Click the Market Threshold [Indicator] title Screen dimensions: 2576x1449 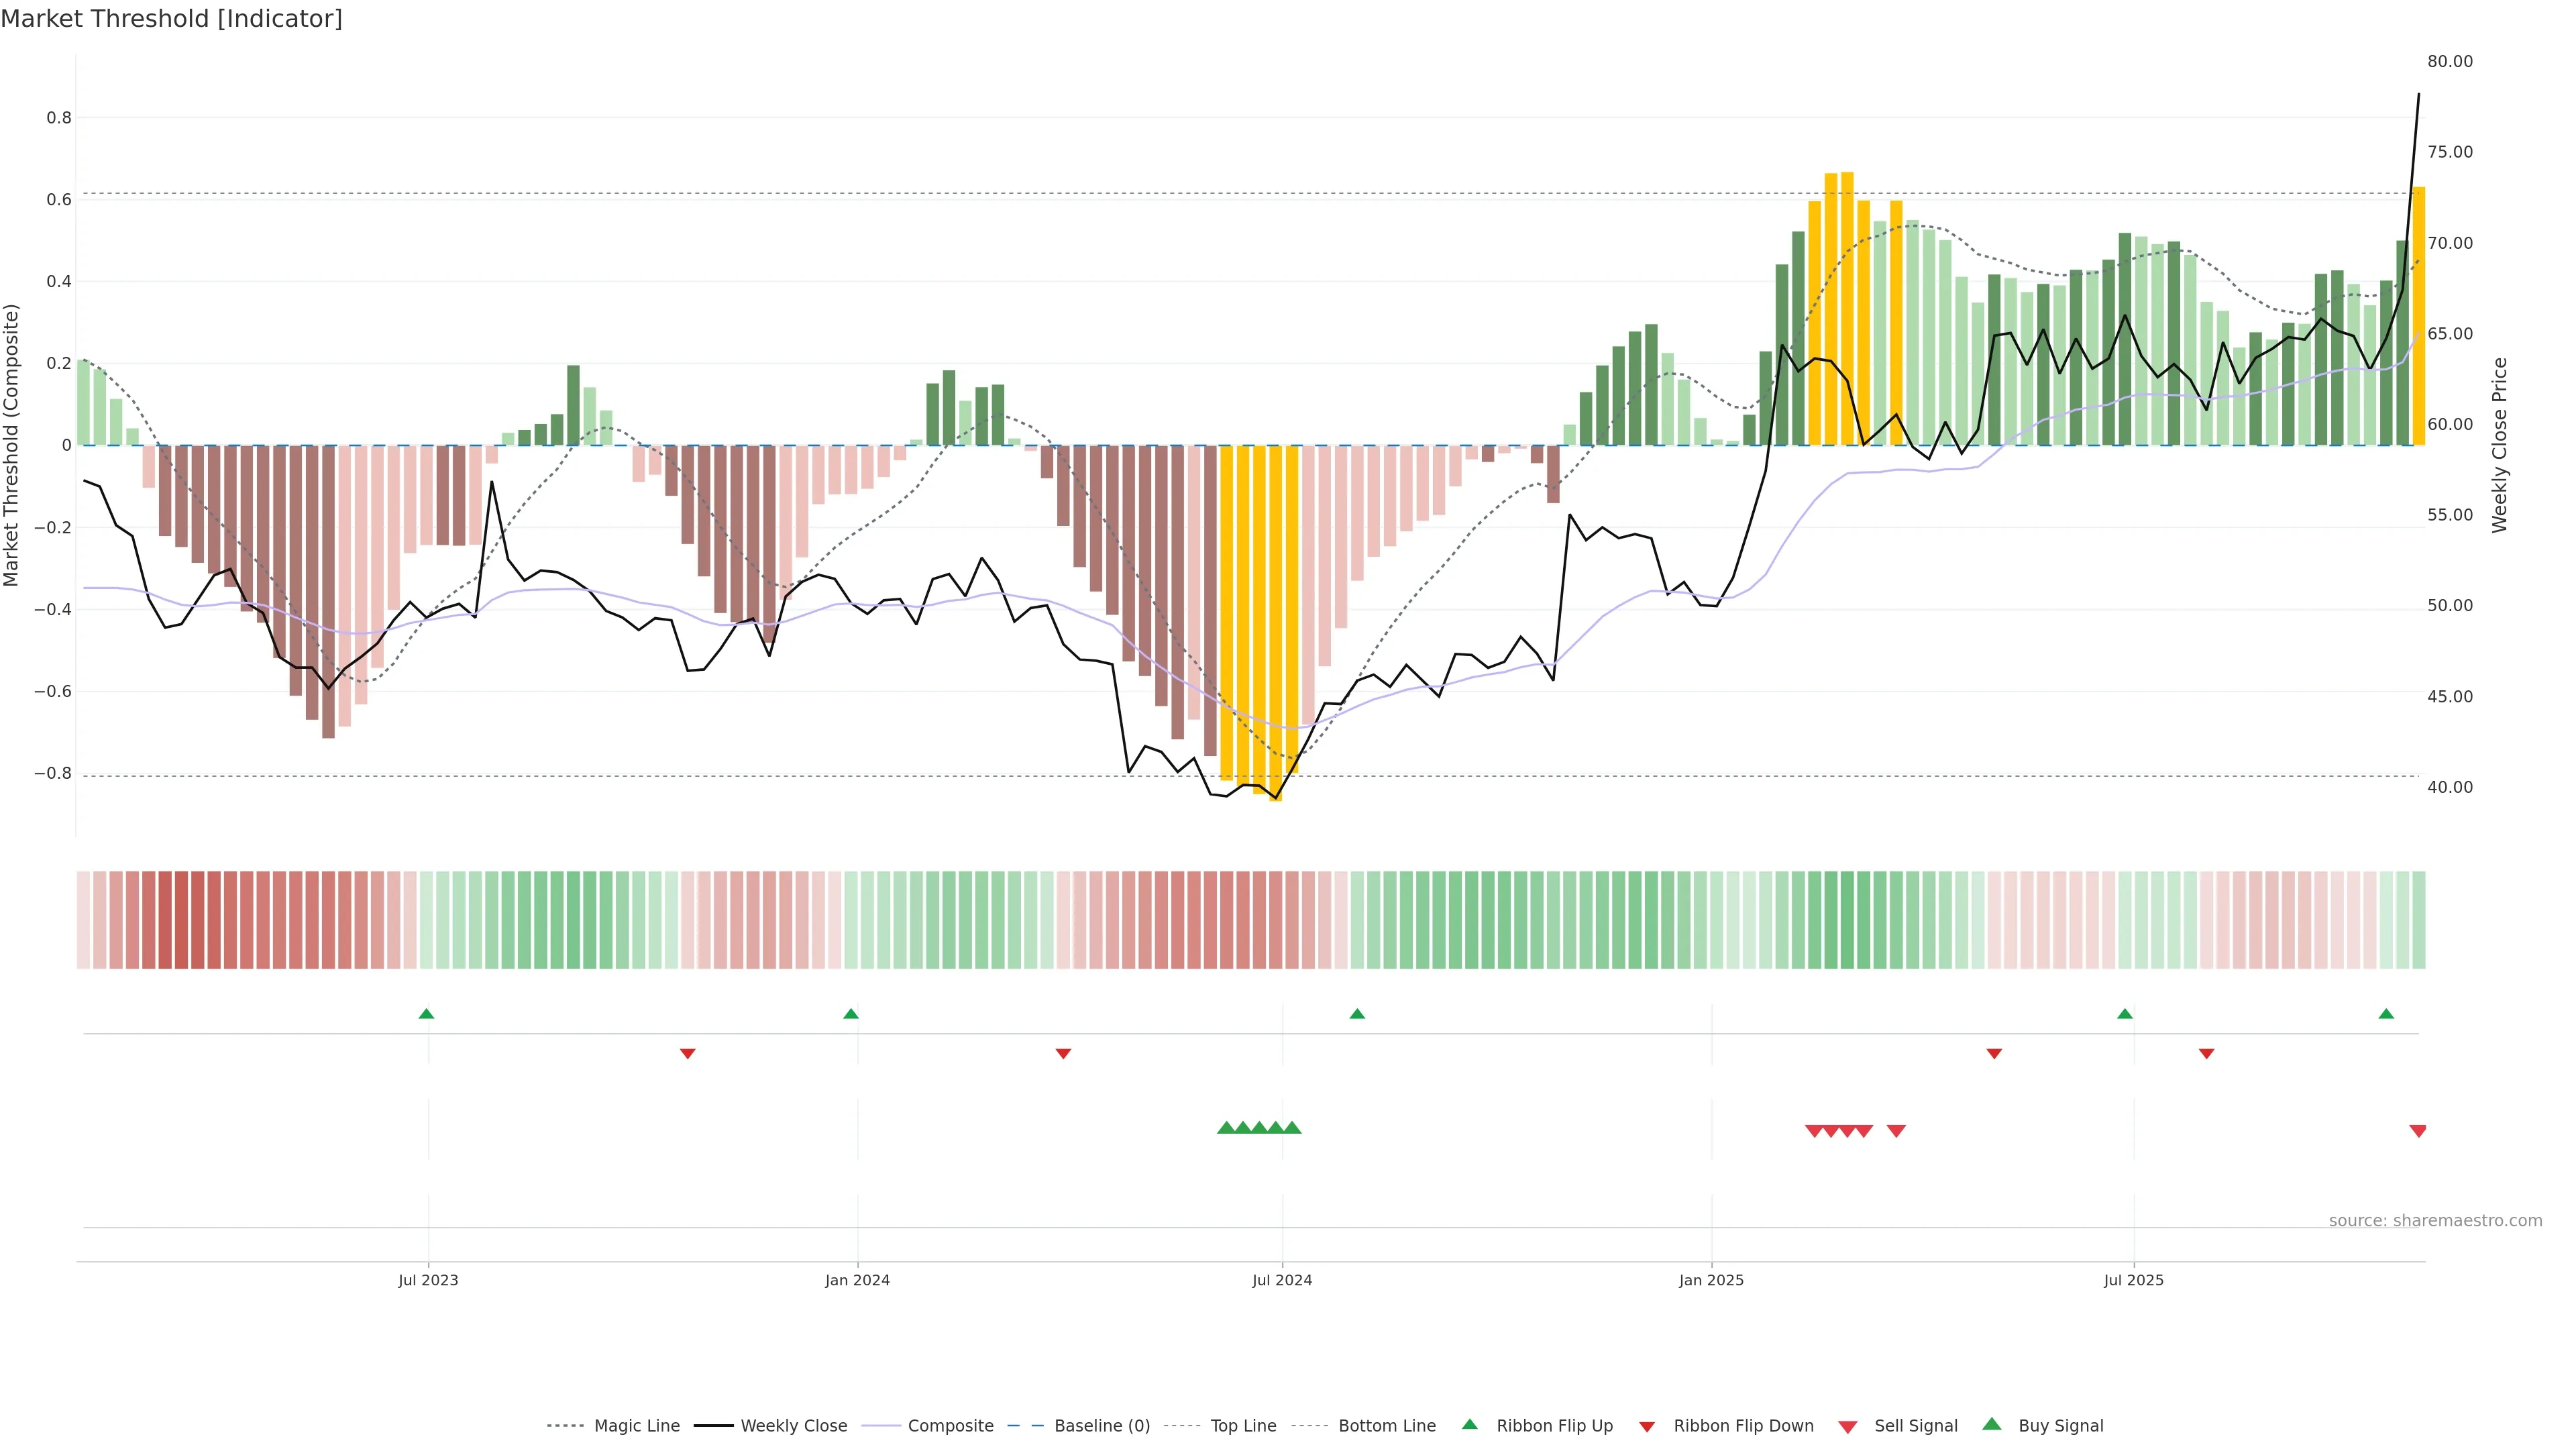171,19
